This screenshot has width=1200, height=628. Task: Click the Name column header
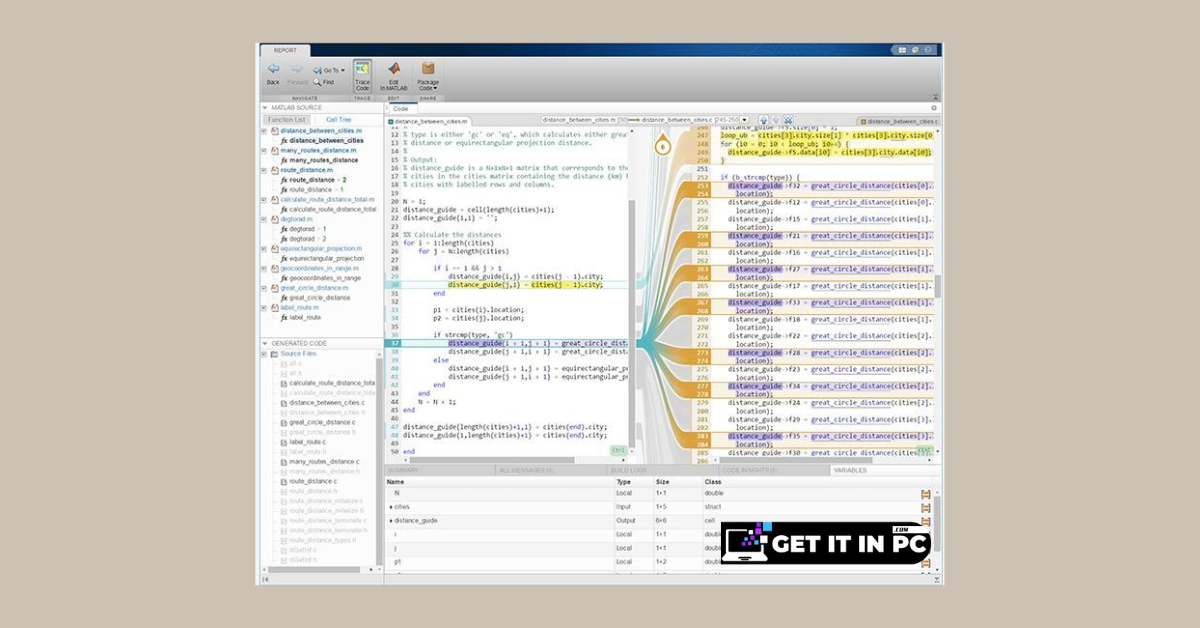click(x=396, y=482)
